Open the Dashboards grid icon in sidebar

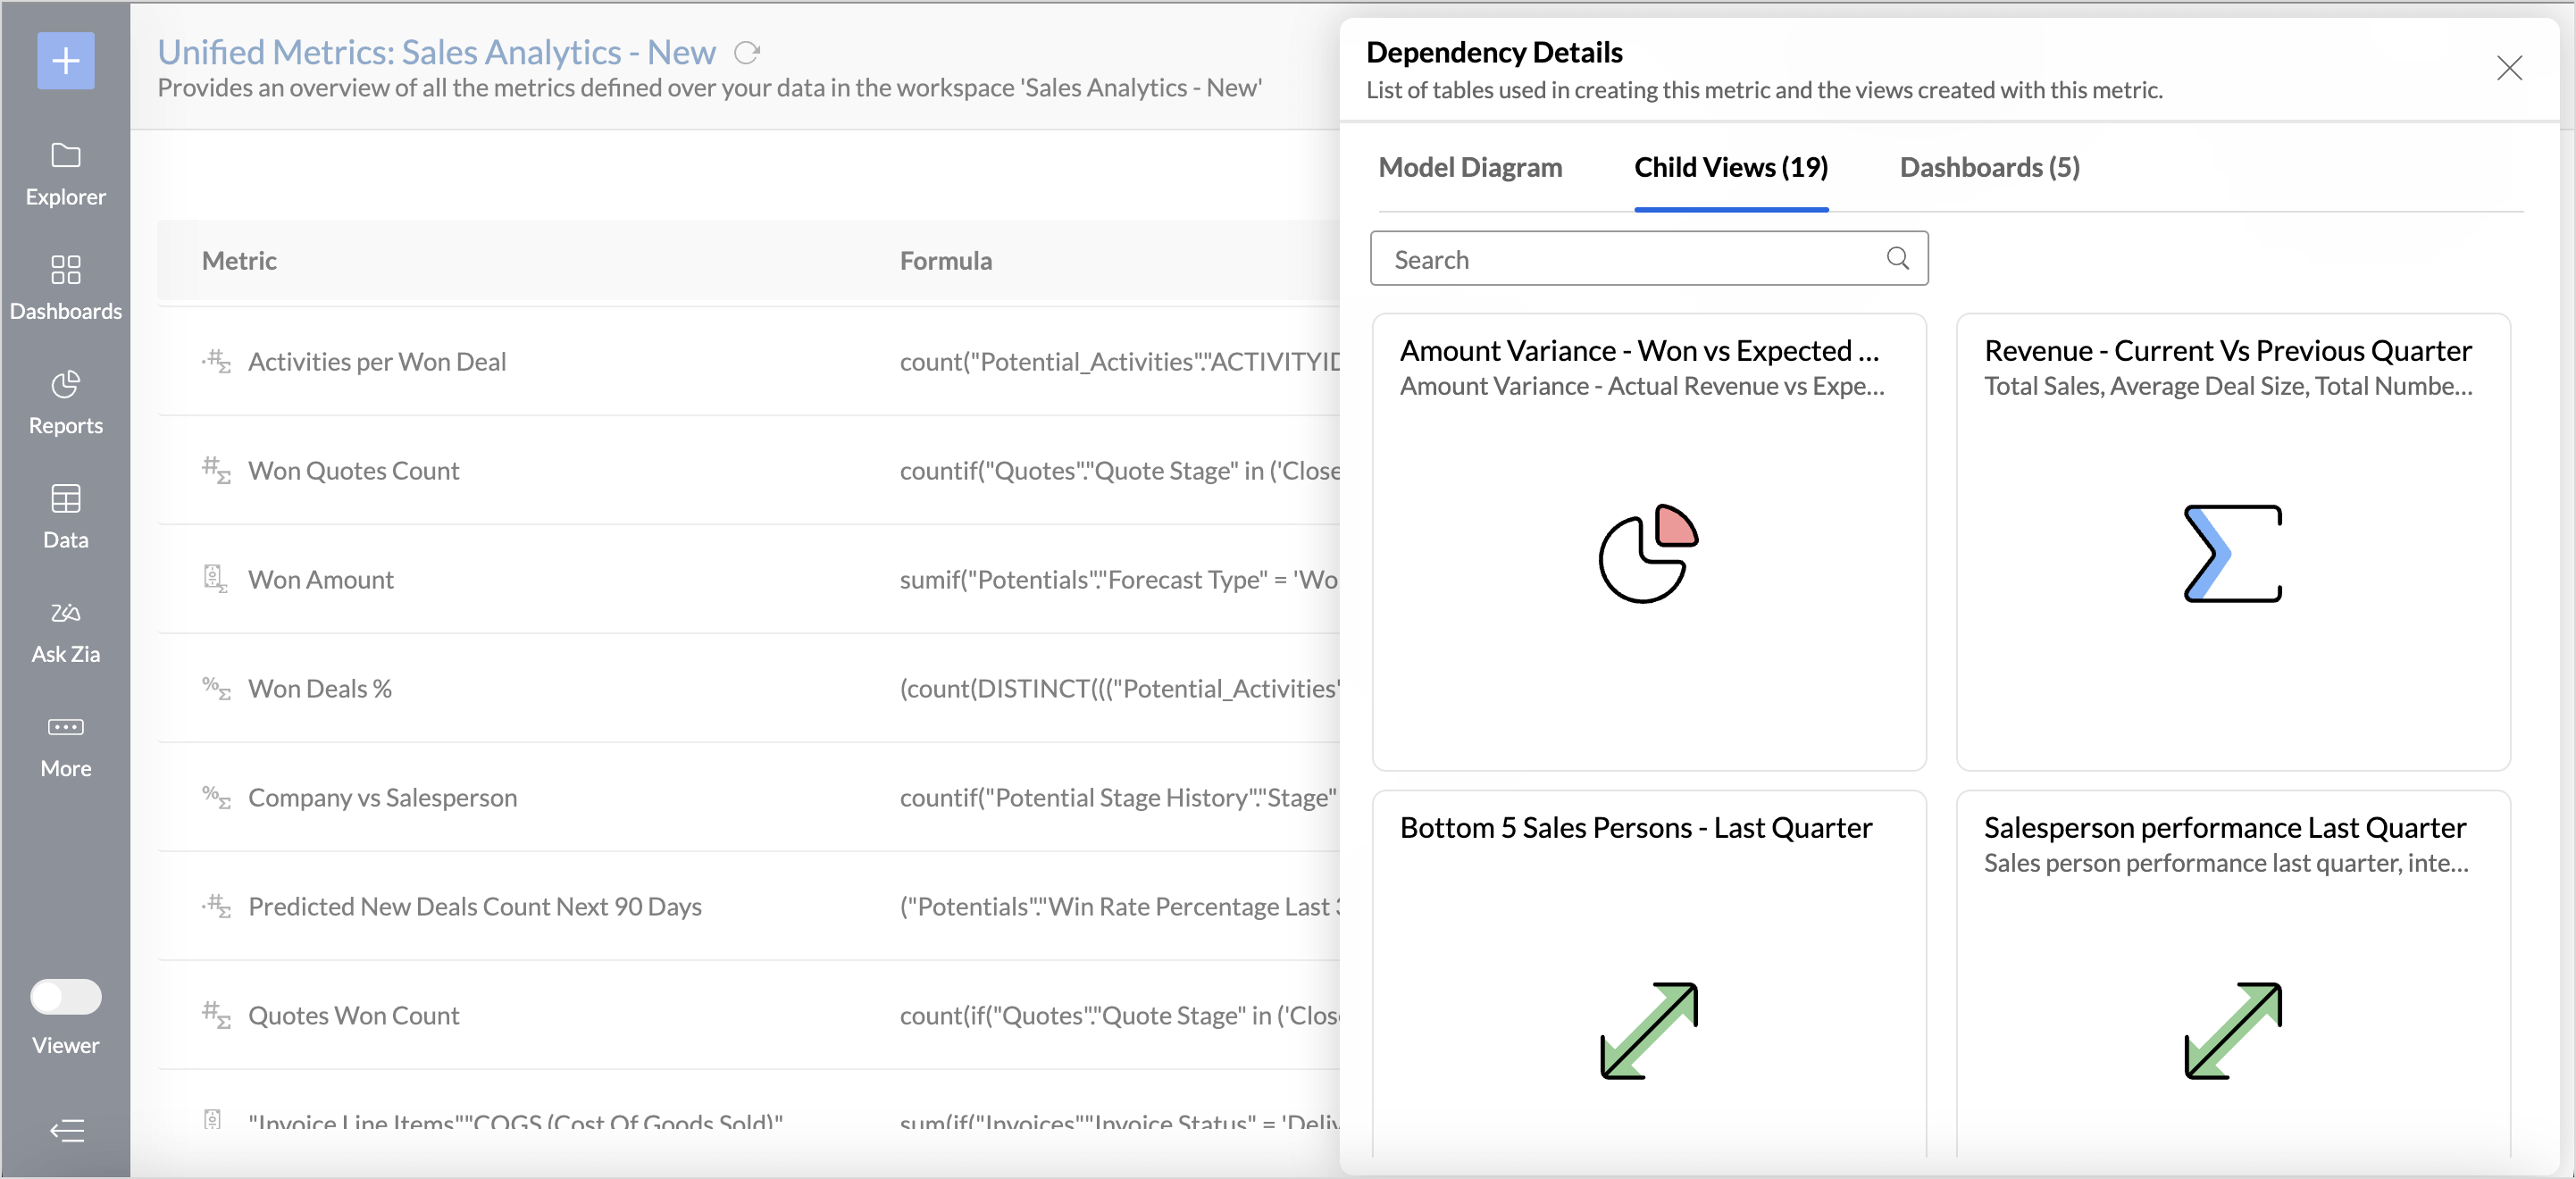pyautogui.click(x=66, y=269)
